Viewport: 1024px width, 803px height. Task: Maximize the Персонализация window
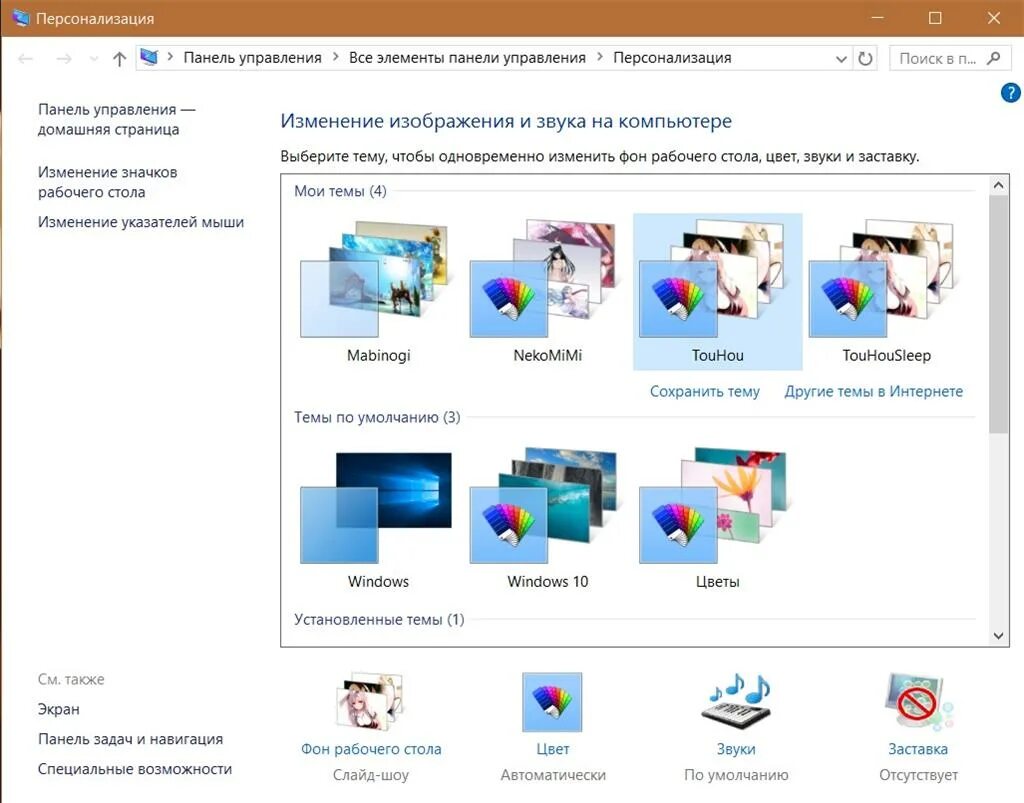[935, 18]
